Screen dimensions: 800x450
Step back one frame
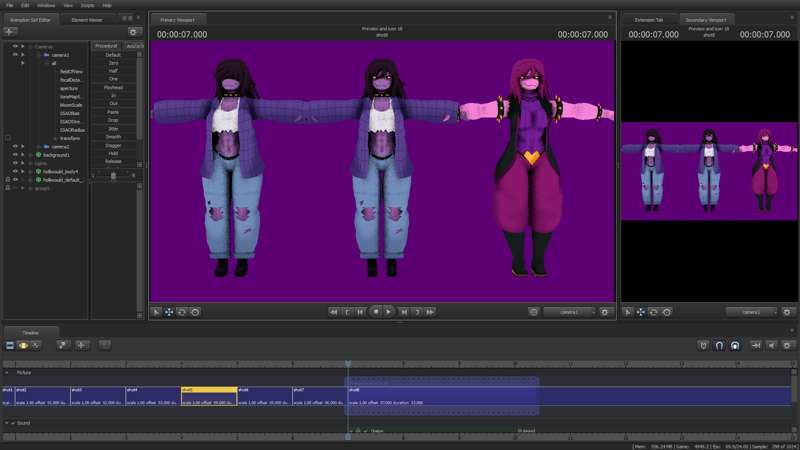(361, 312)
